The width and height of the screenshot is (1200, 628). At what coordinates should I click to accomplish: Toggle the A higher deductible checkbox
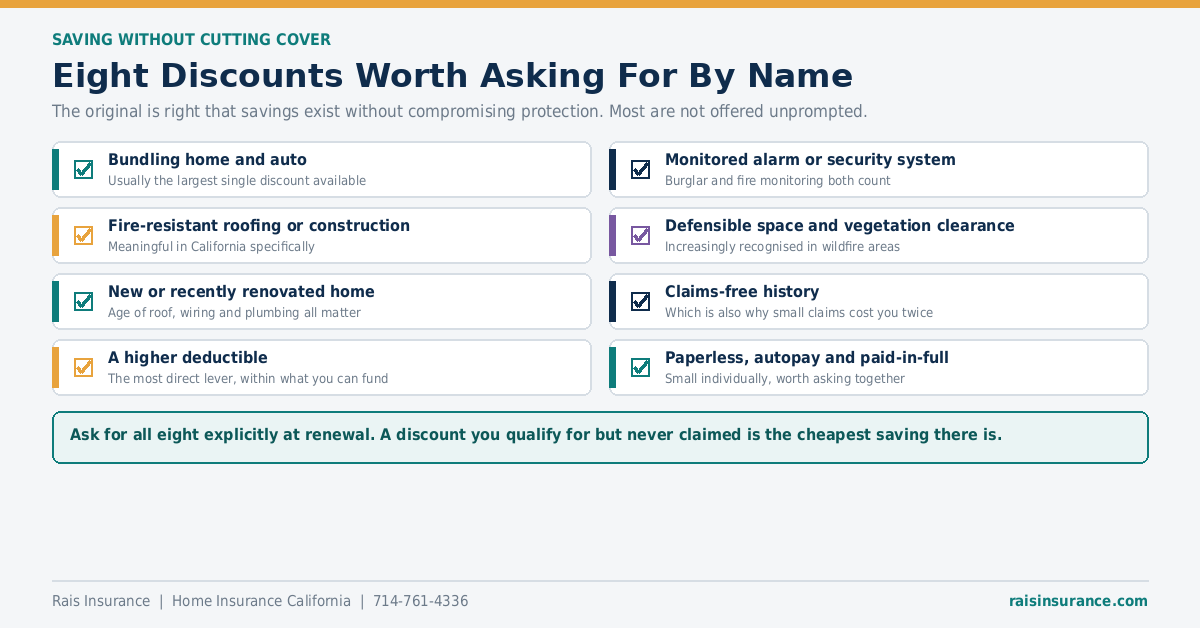pyautogui.click(x=84, y=368)
